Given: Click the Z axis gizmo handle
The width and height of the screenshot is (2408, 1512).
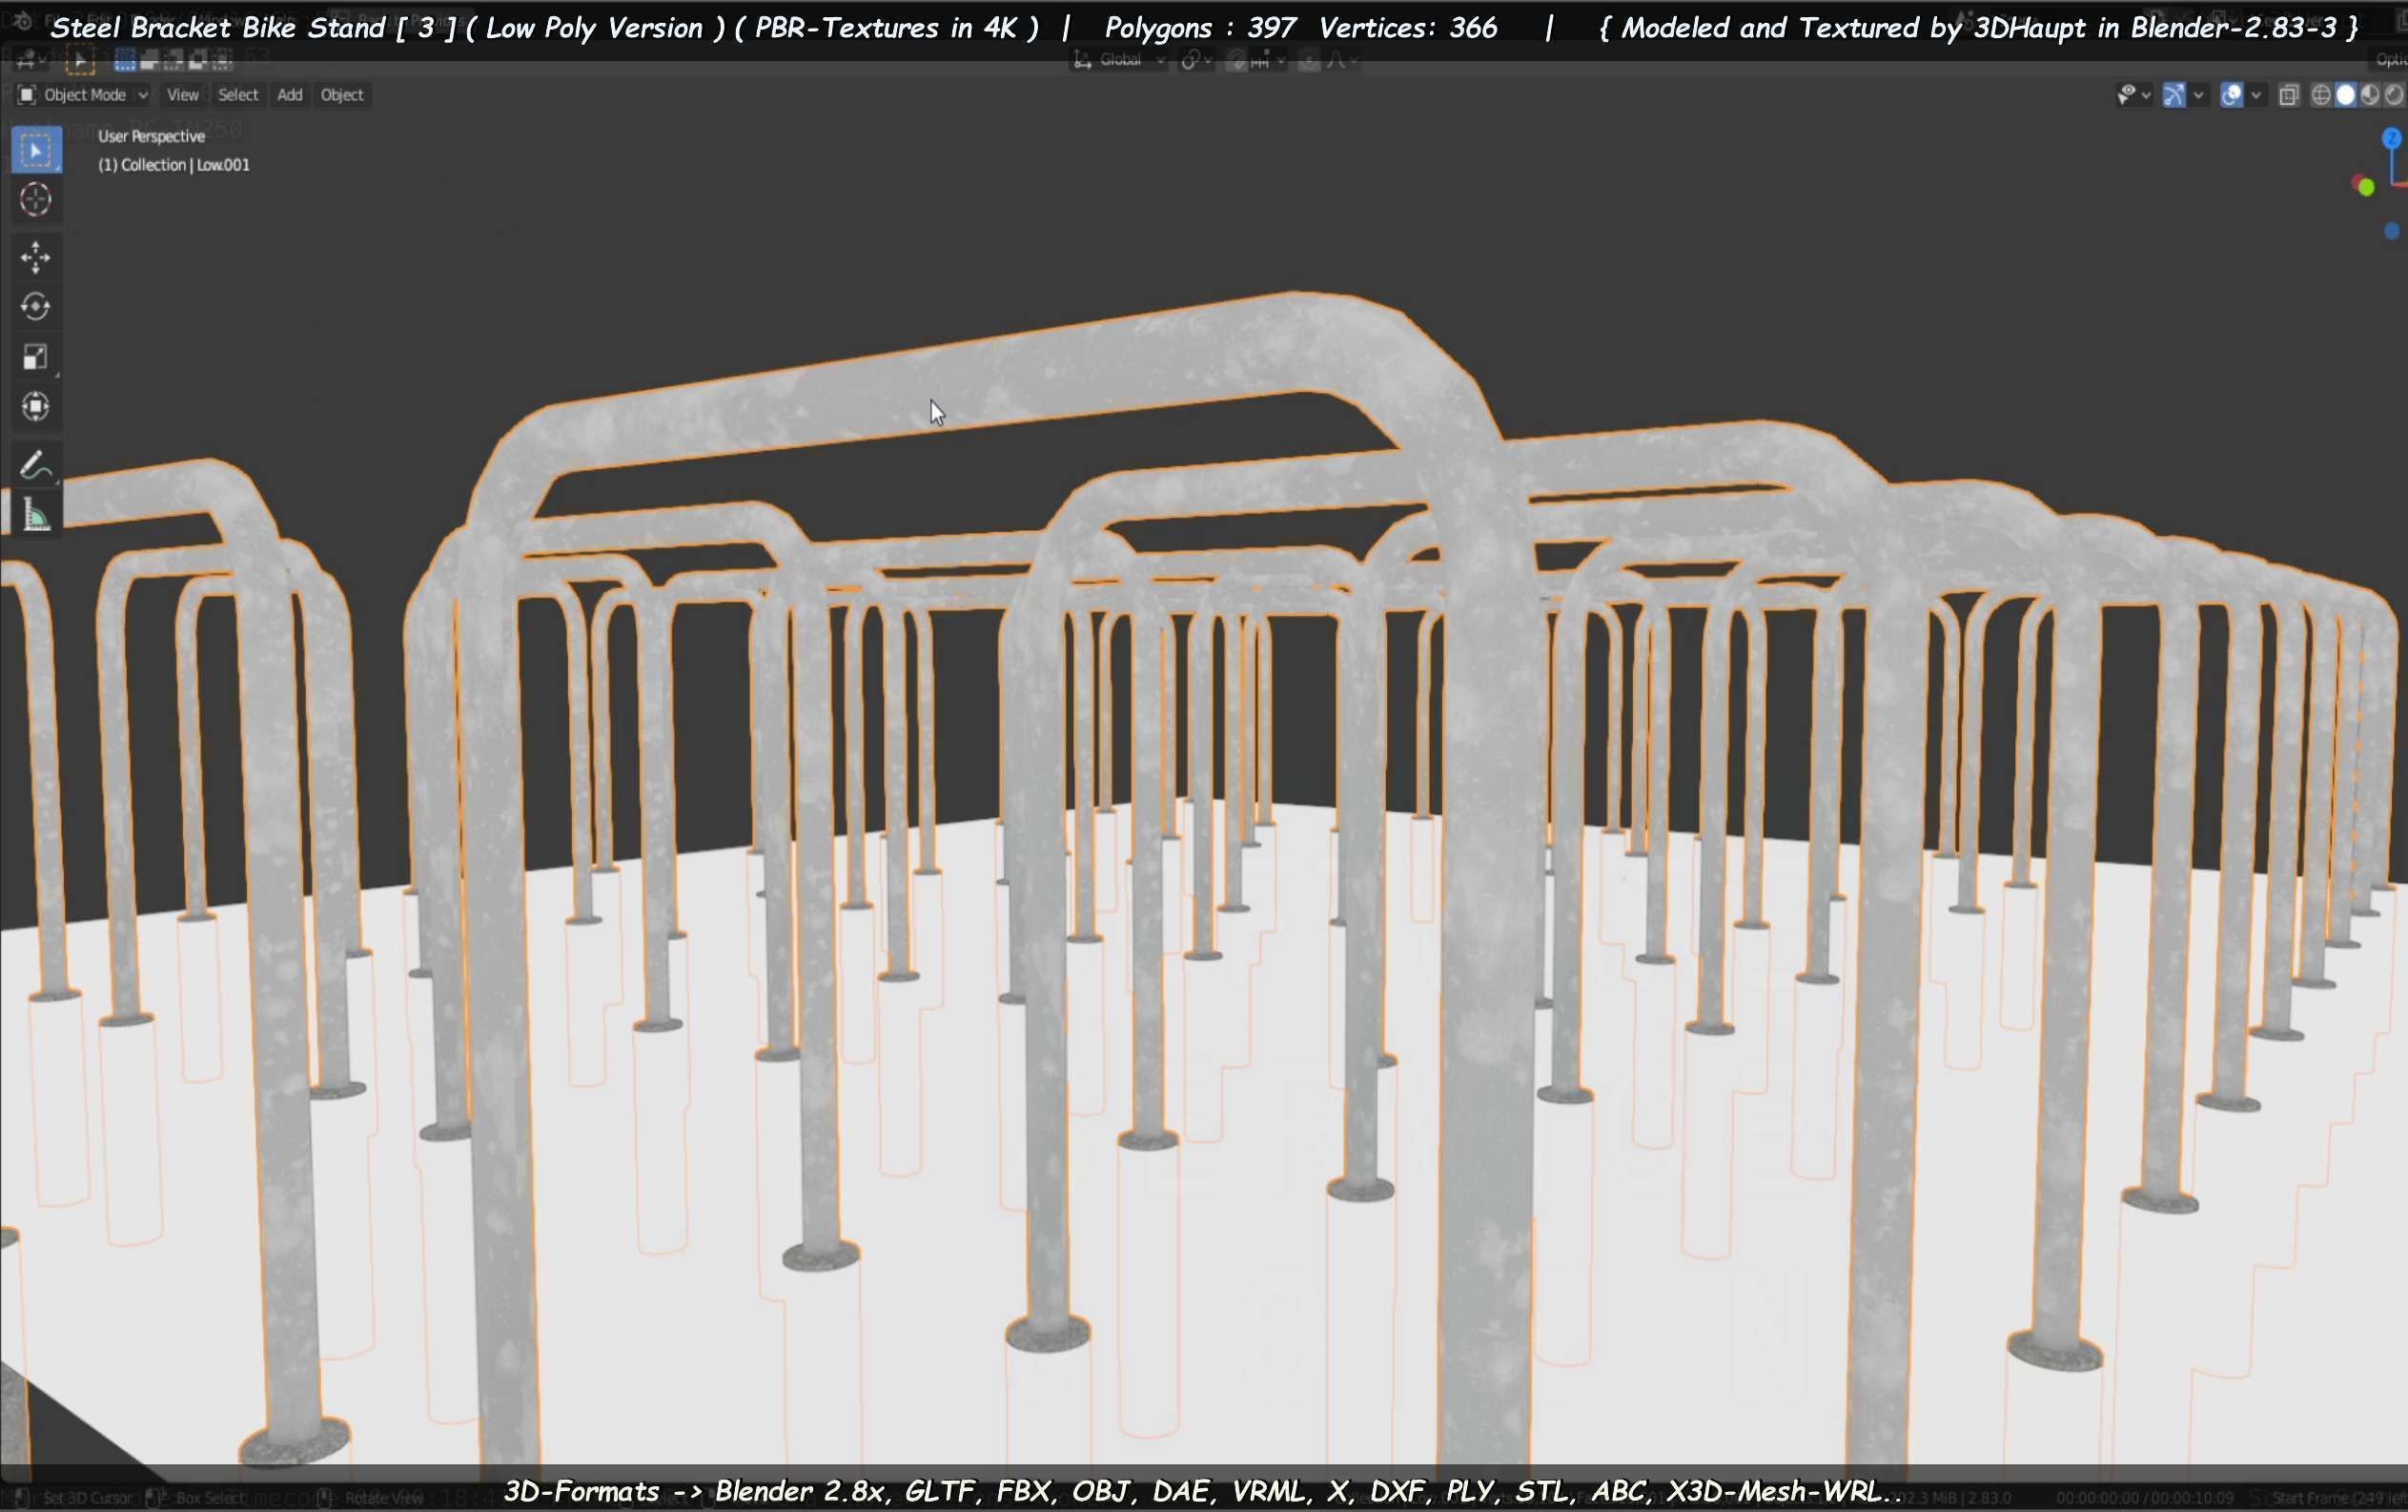Looking at the screenshot, I should click(2392, 138).
